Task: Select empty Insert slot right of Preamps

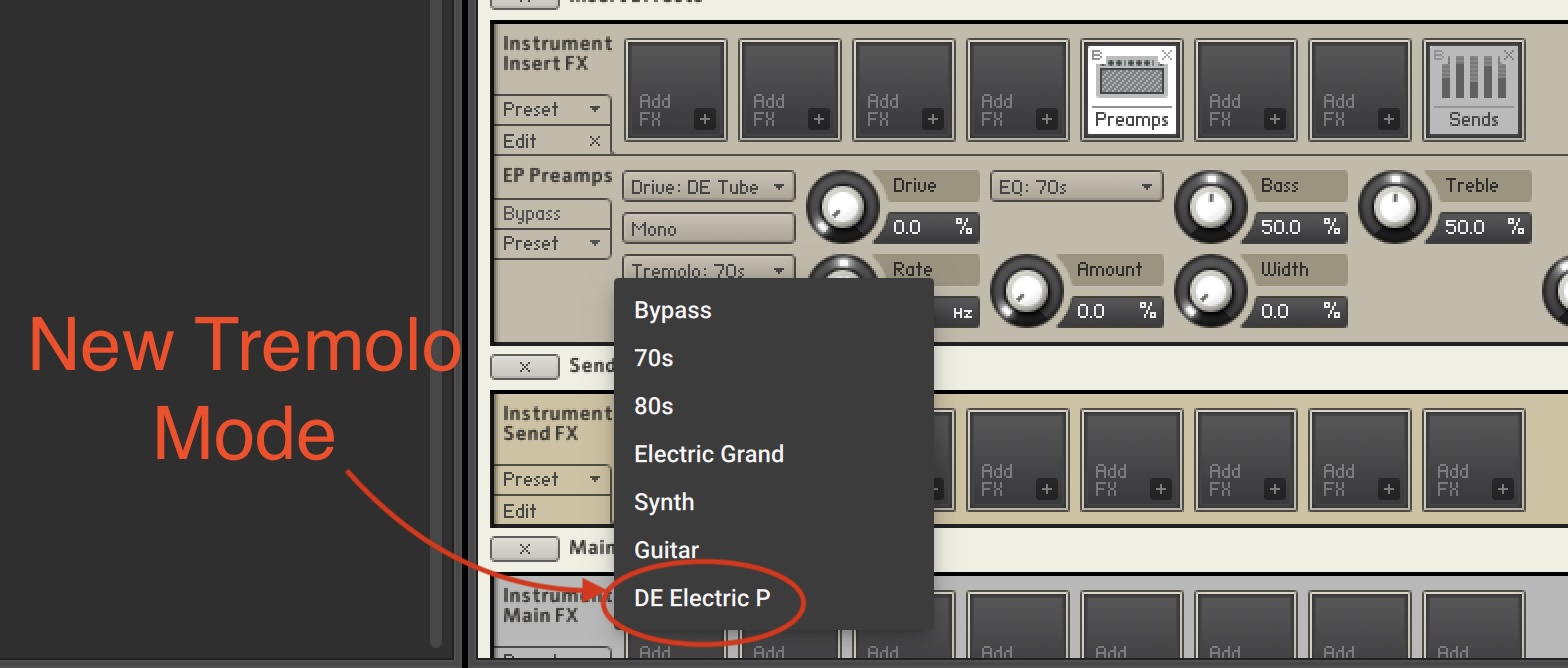Action: 1245,91
